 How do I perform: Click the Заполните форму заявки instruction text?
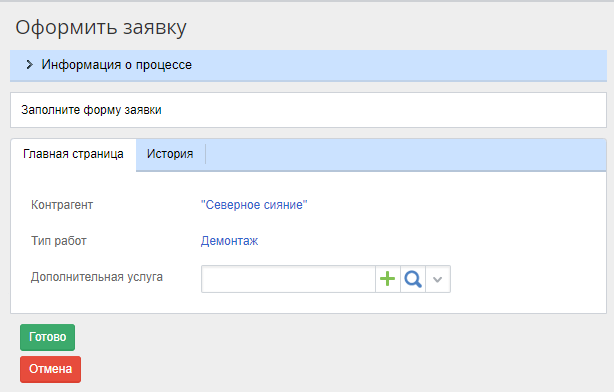[x=91, y=110]
